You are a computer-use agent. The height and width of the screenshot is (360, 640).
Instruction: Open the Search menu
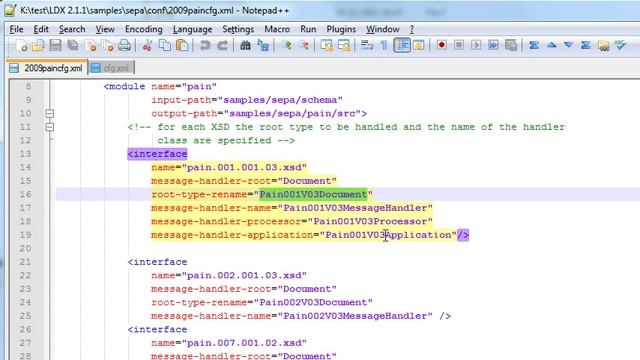(72, 29)
